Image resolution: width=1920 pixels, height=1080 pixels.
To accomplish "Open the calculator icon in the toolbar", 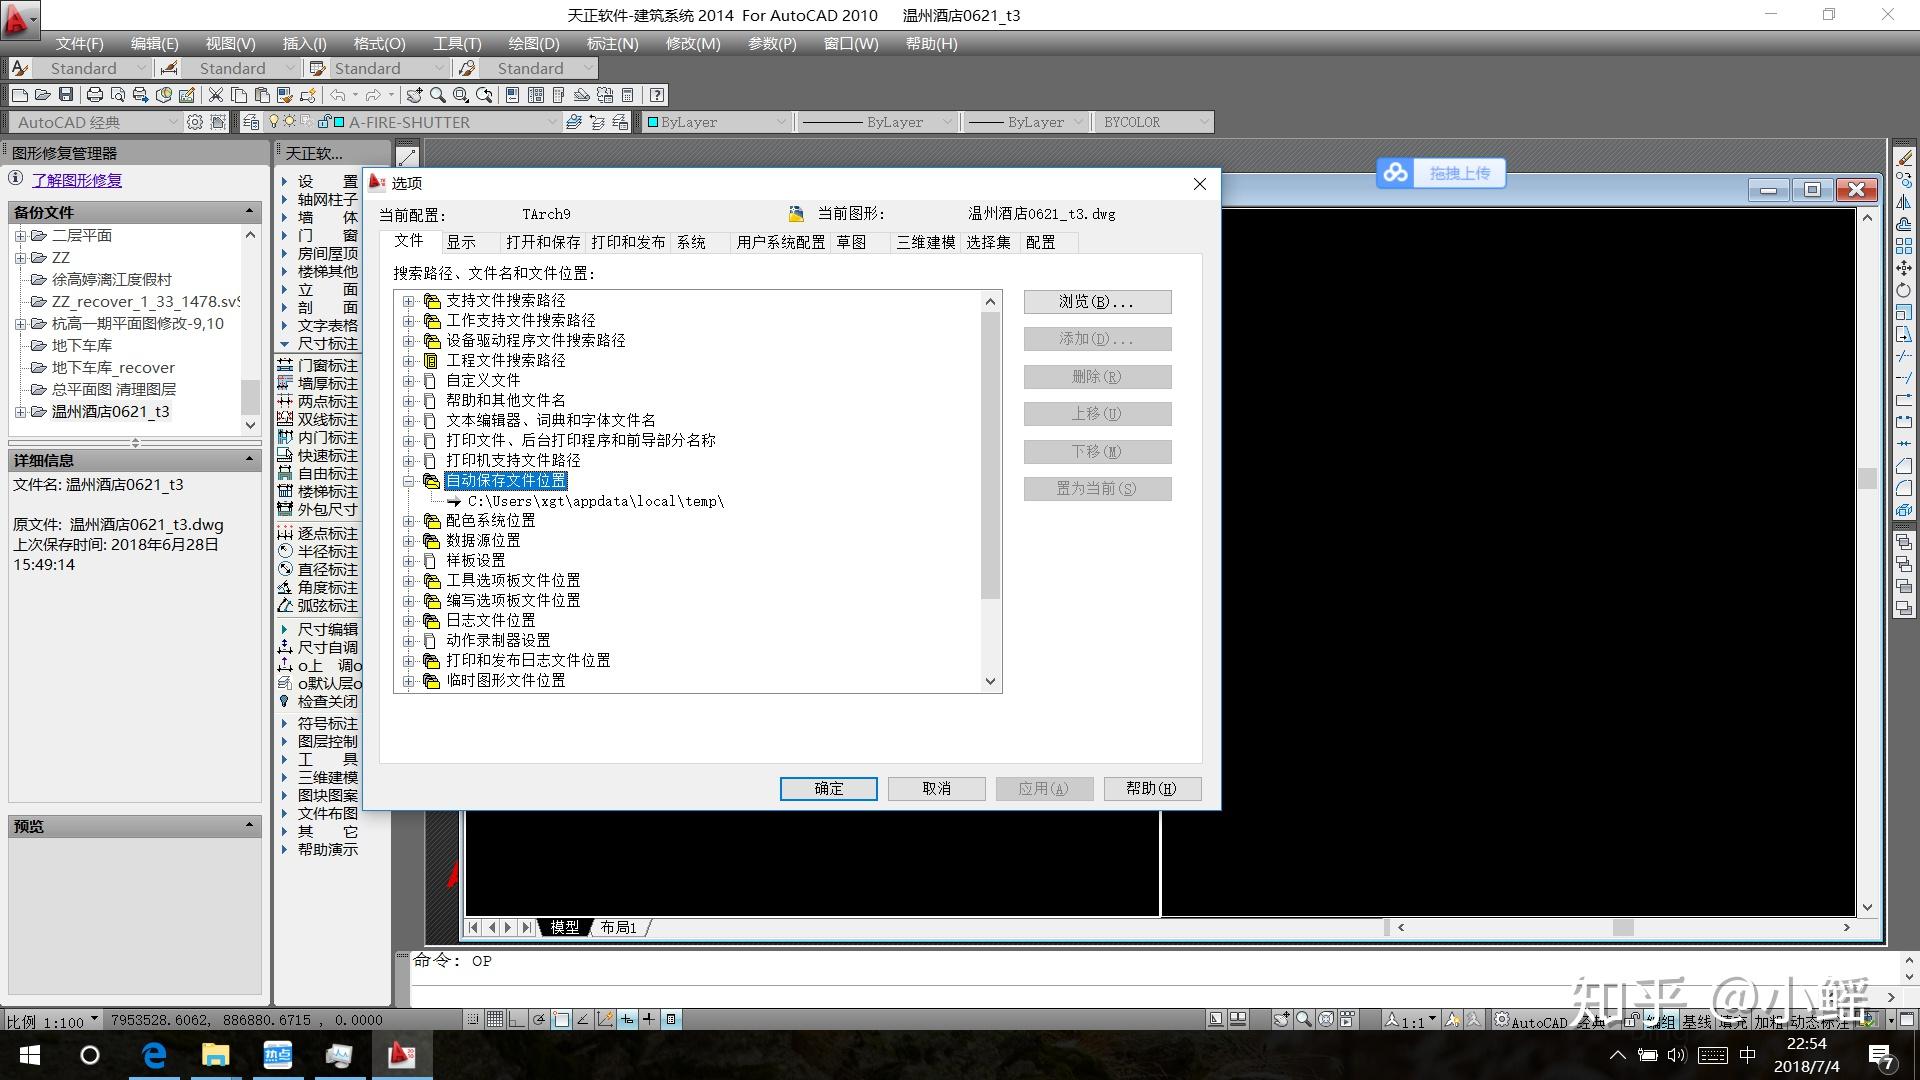I will point(627,95).
